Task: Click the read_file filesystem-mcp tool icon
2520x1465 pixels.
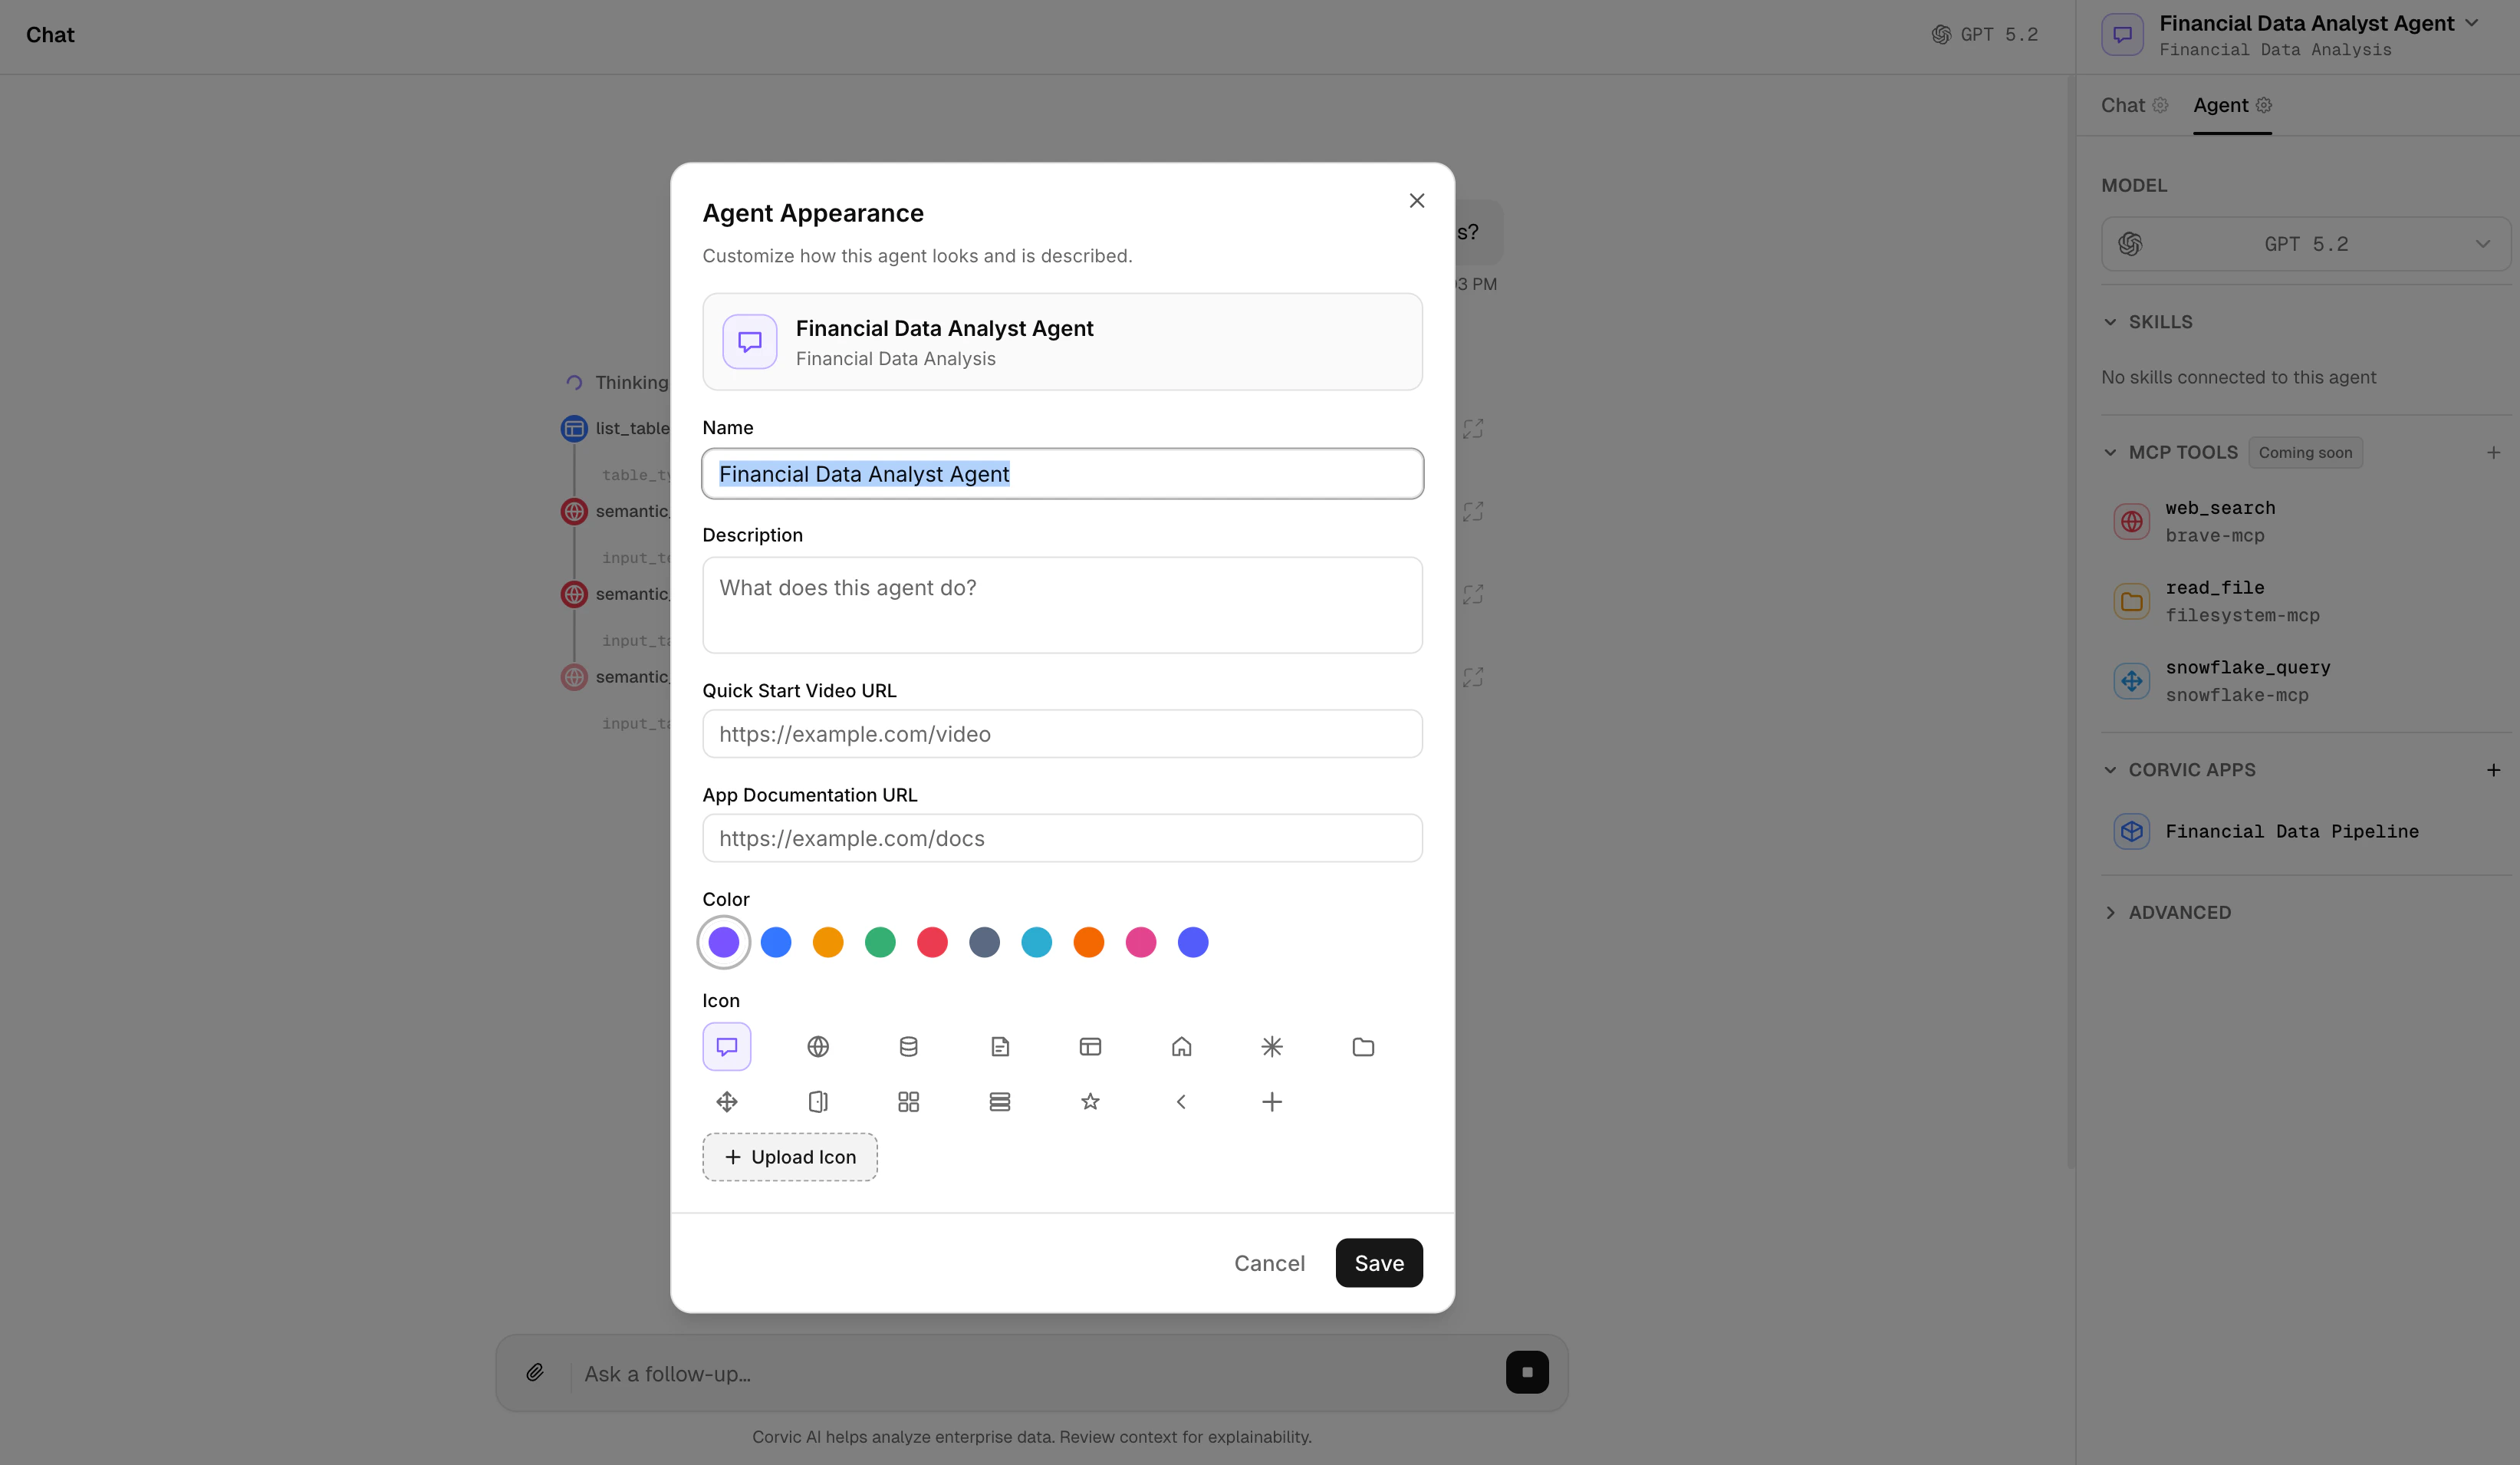Action: click(x=2131, y=601)
